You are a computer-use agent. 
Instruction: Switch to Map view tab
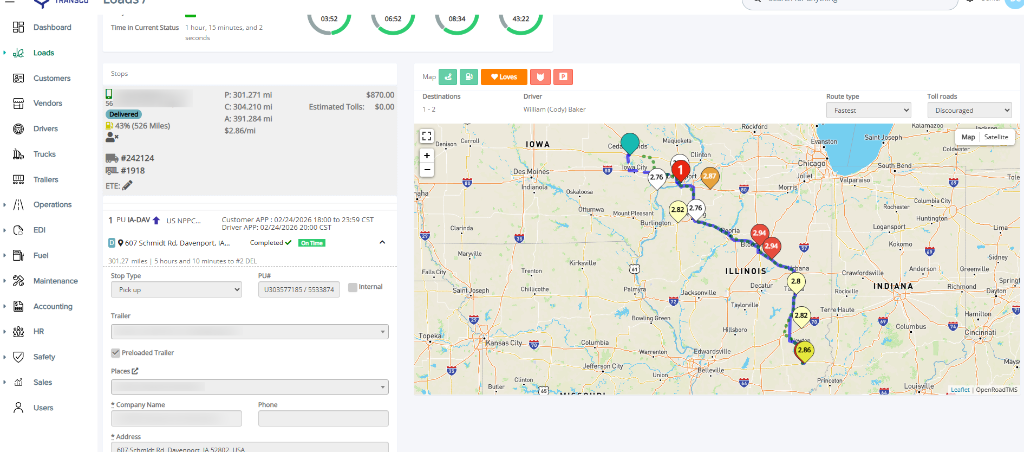[x=968, y=137]
